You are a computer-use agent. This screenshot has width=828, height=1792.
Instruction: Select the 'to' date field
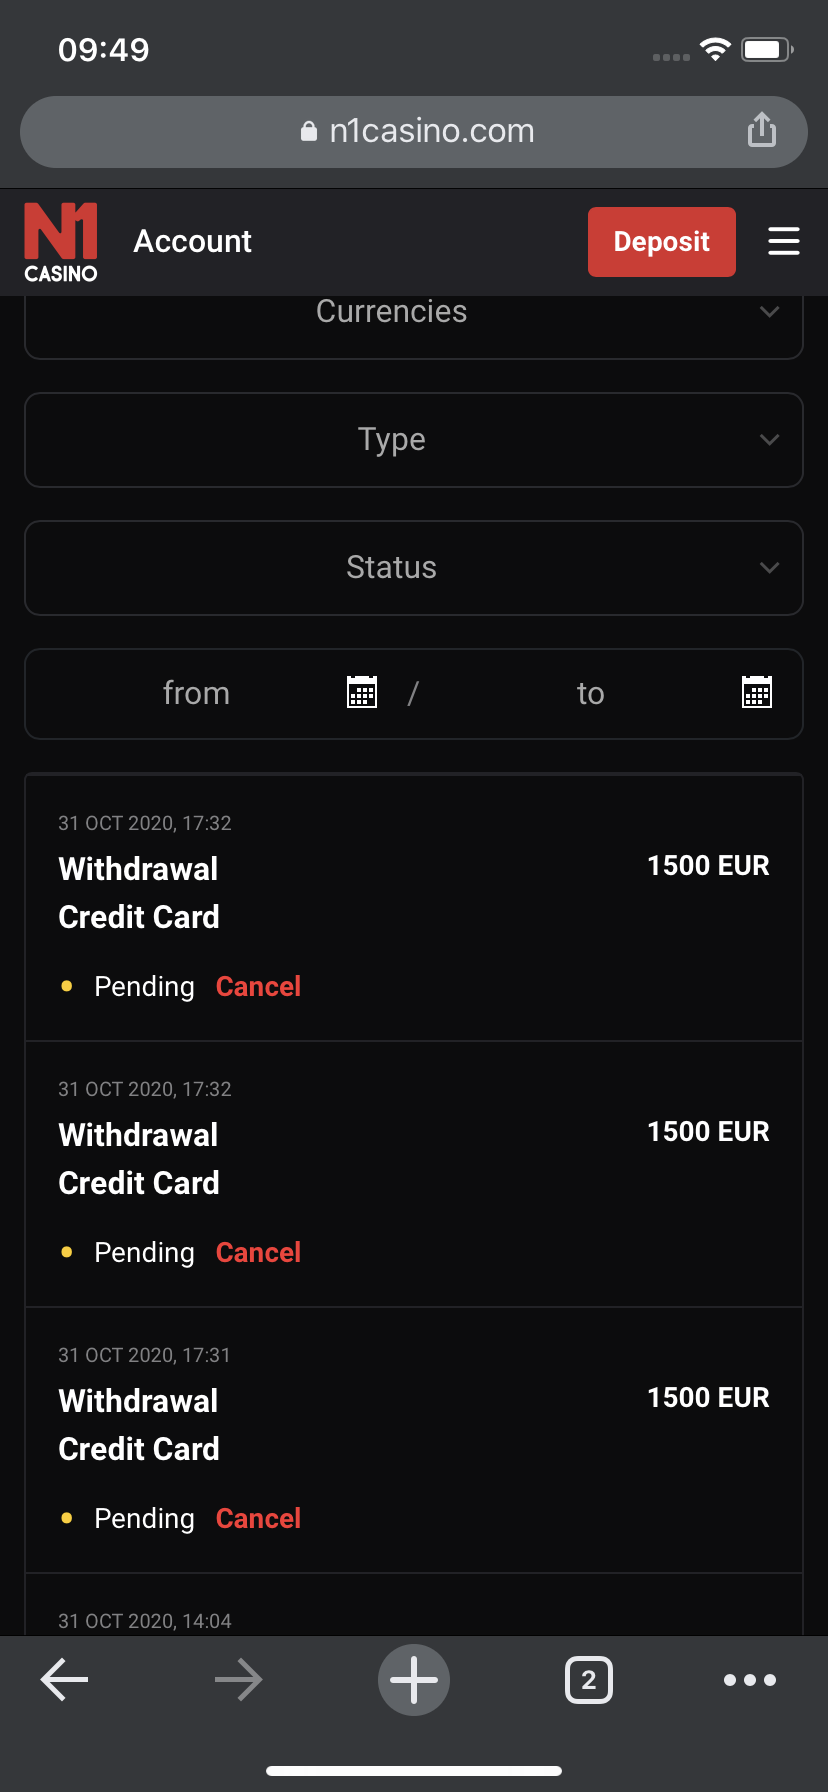[591, 693]
